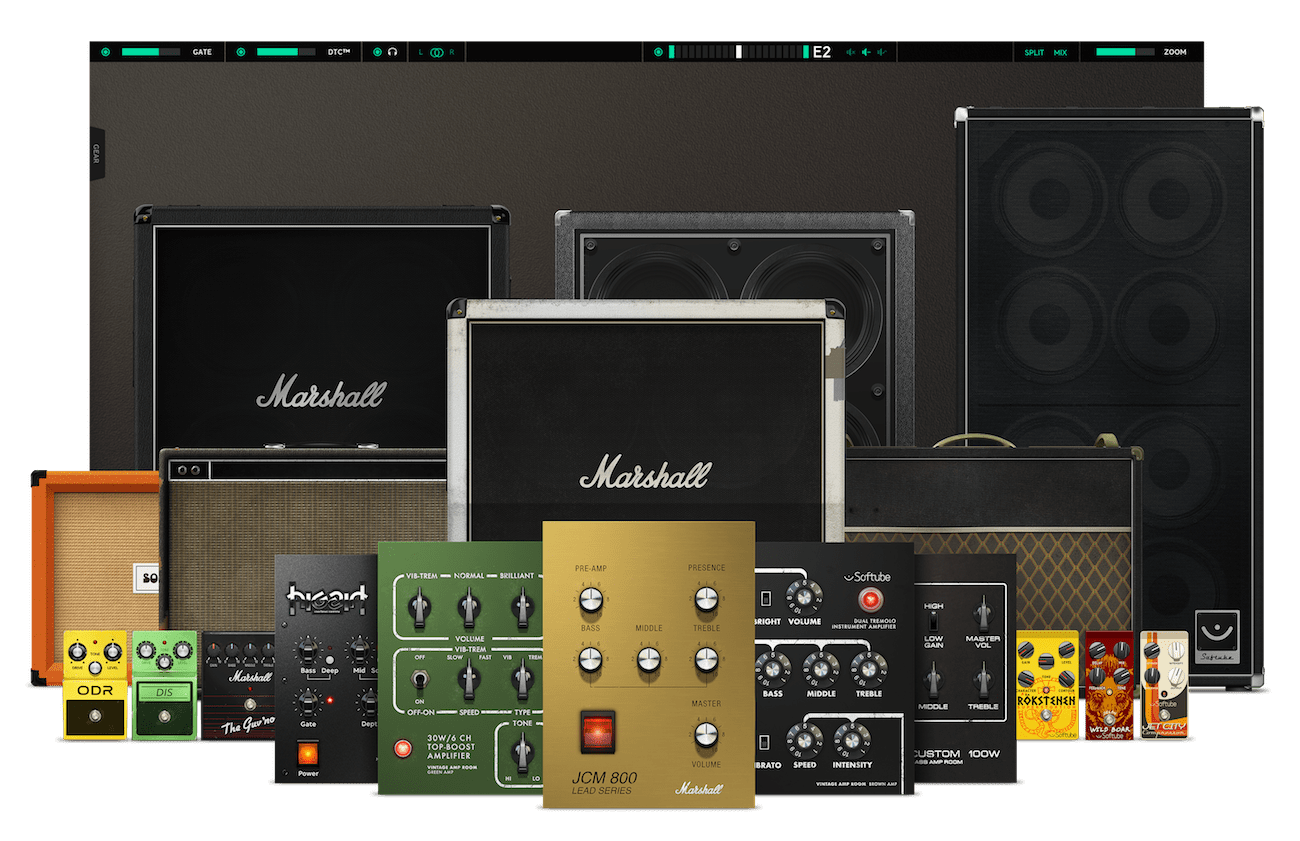Click the red jewel lamp on Brown Amp

click(869, 598)
